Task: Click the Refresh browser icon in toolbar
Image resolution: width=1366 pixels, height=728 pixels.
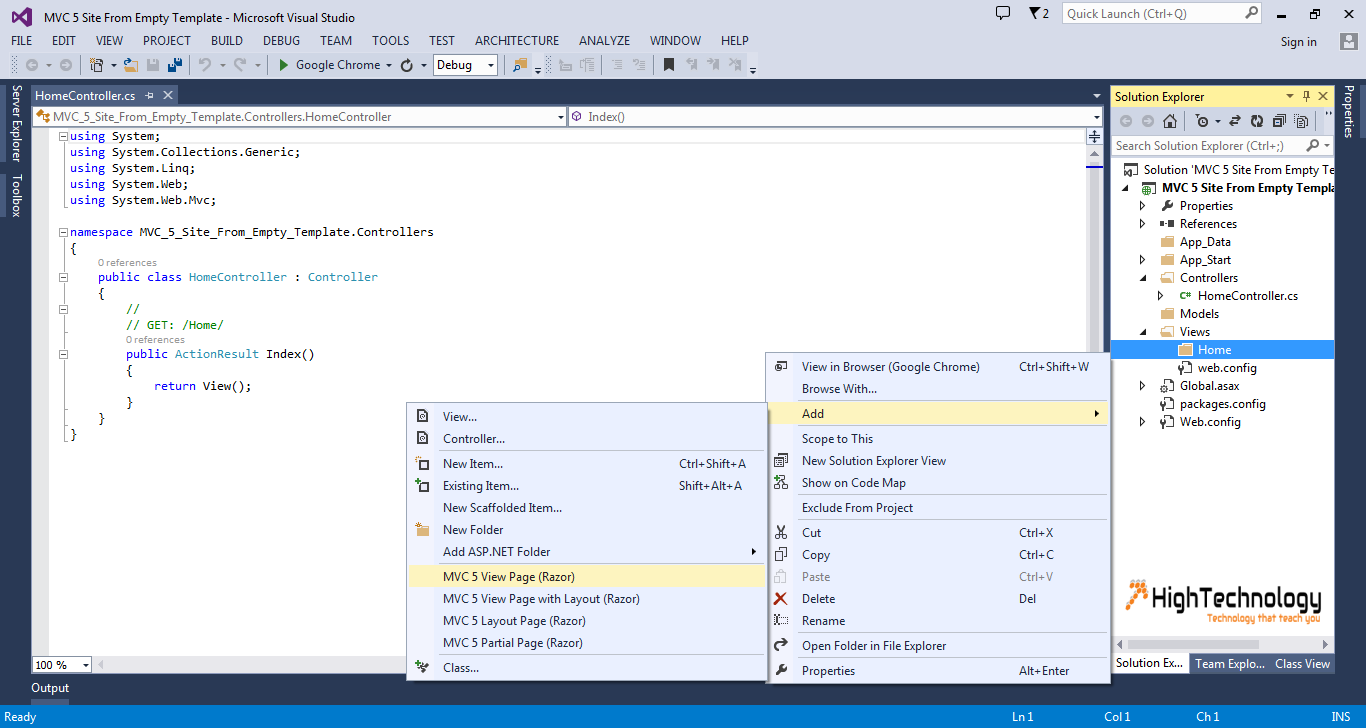Action: pyautogui.click(x=407, y=65)
